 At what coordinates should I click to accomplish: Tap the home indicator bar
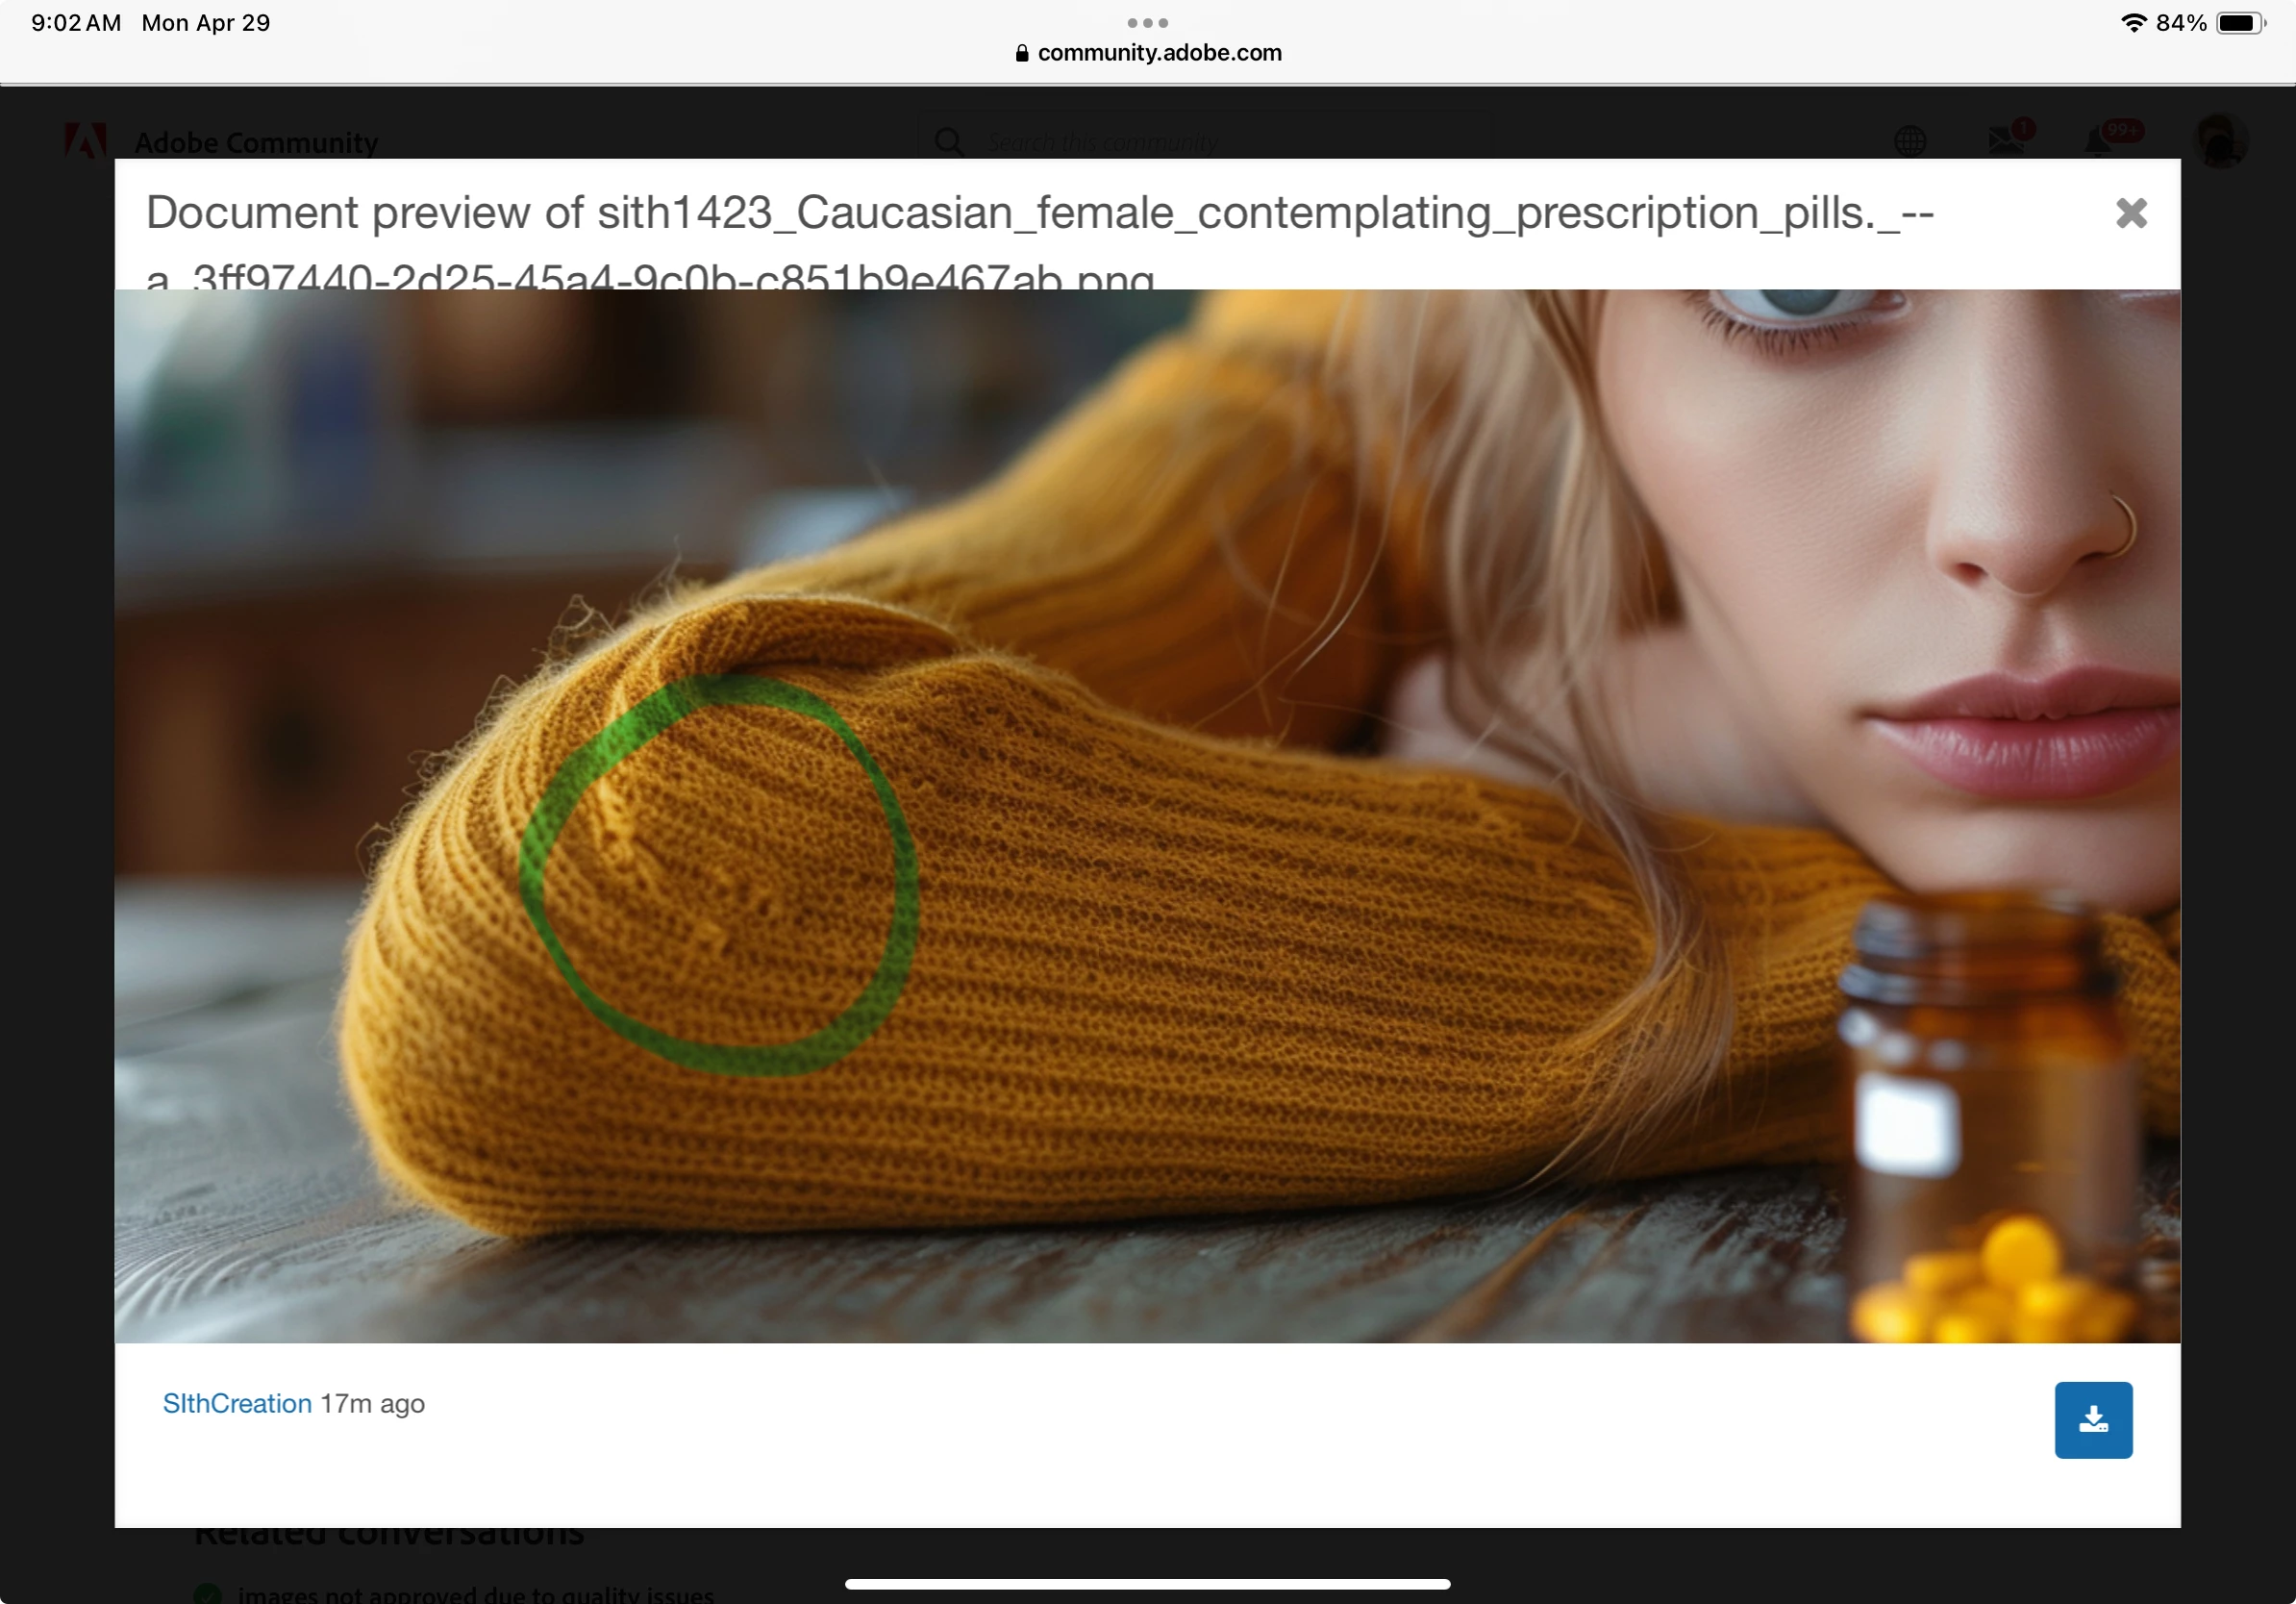pyautogui.click(x=1147, y=1584)
